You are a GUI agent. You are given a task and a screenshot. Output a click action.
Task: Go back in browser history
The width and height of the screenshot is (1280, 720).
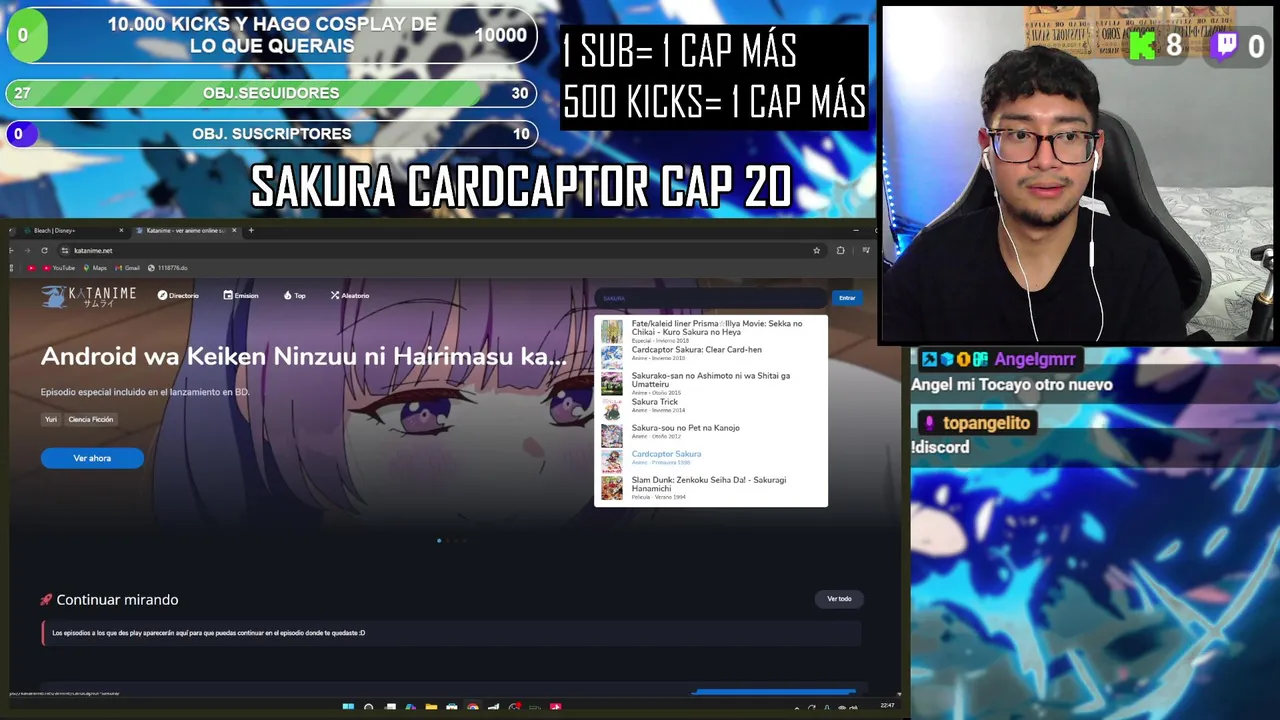tap(12, 250)
